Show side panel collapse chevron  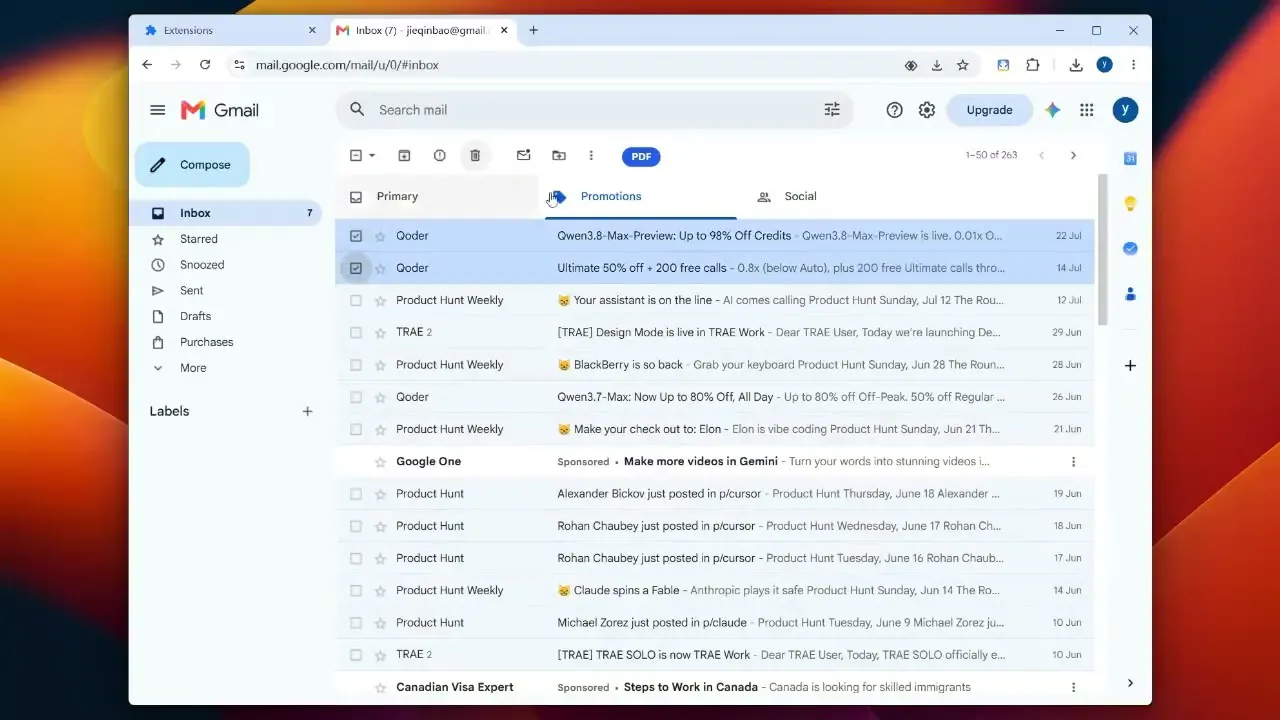1130,683
